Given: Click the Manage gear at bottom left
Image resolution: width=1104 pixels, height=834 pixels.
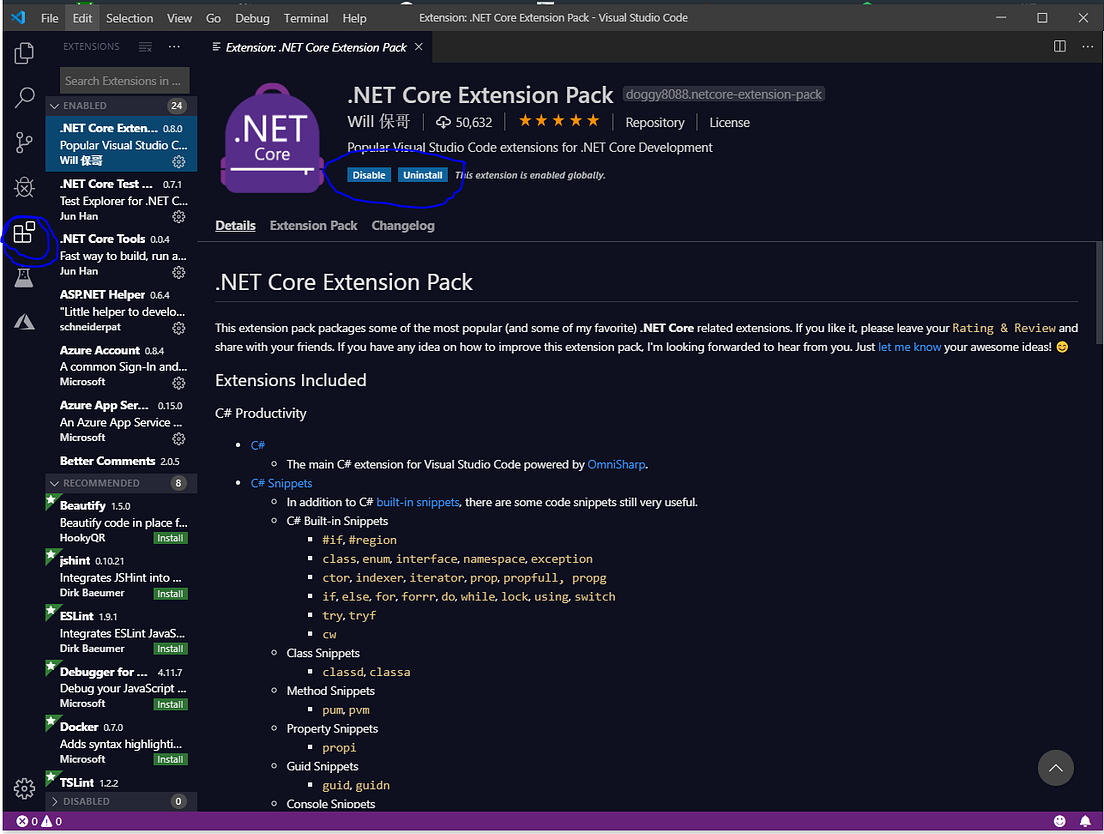Looking at the screenshot, I should (x=24, y=789).
